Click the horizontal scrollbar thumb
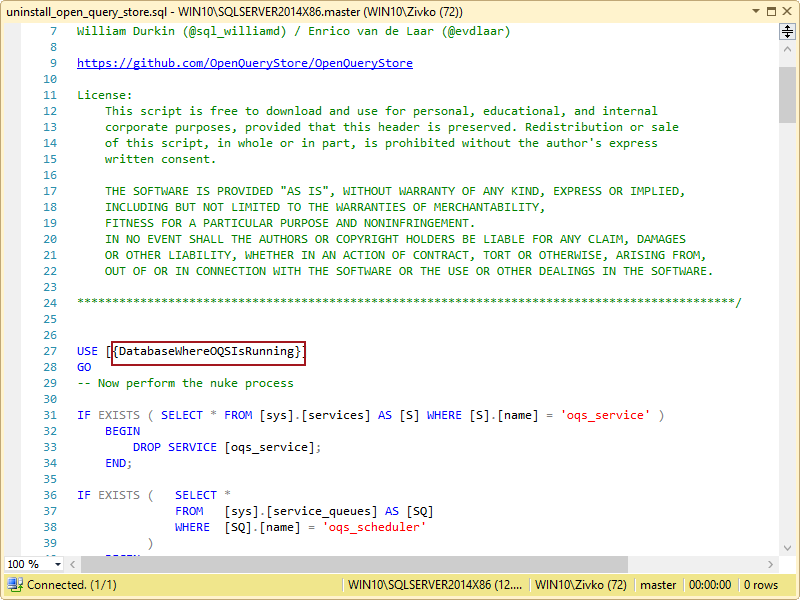 (355, 564)
